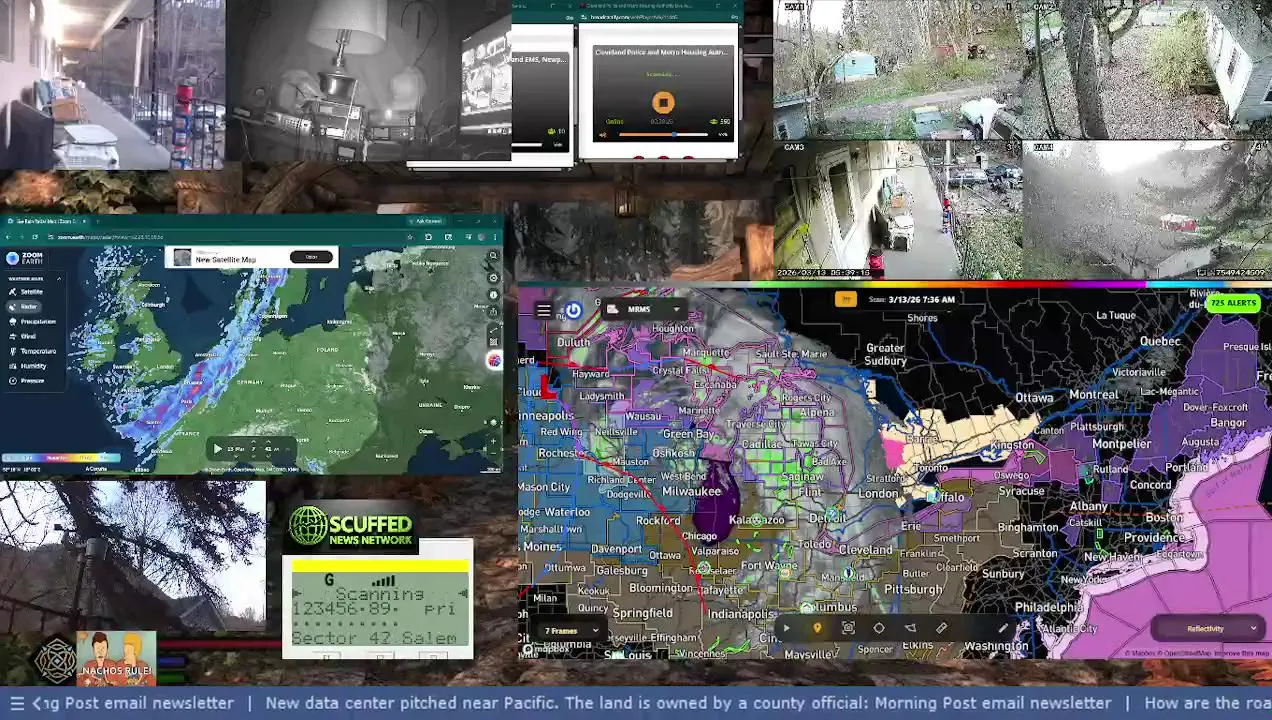Open the browser extensions icon
Image resolution: width=1272 pixels, height=720 pixels.
click(428, 237)
